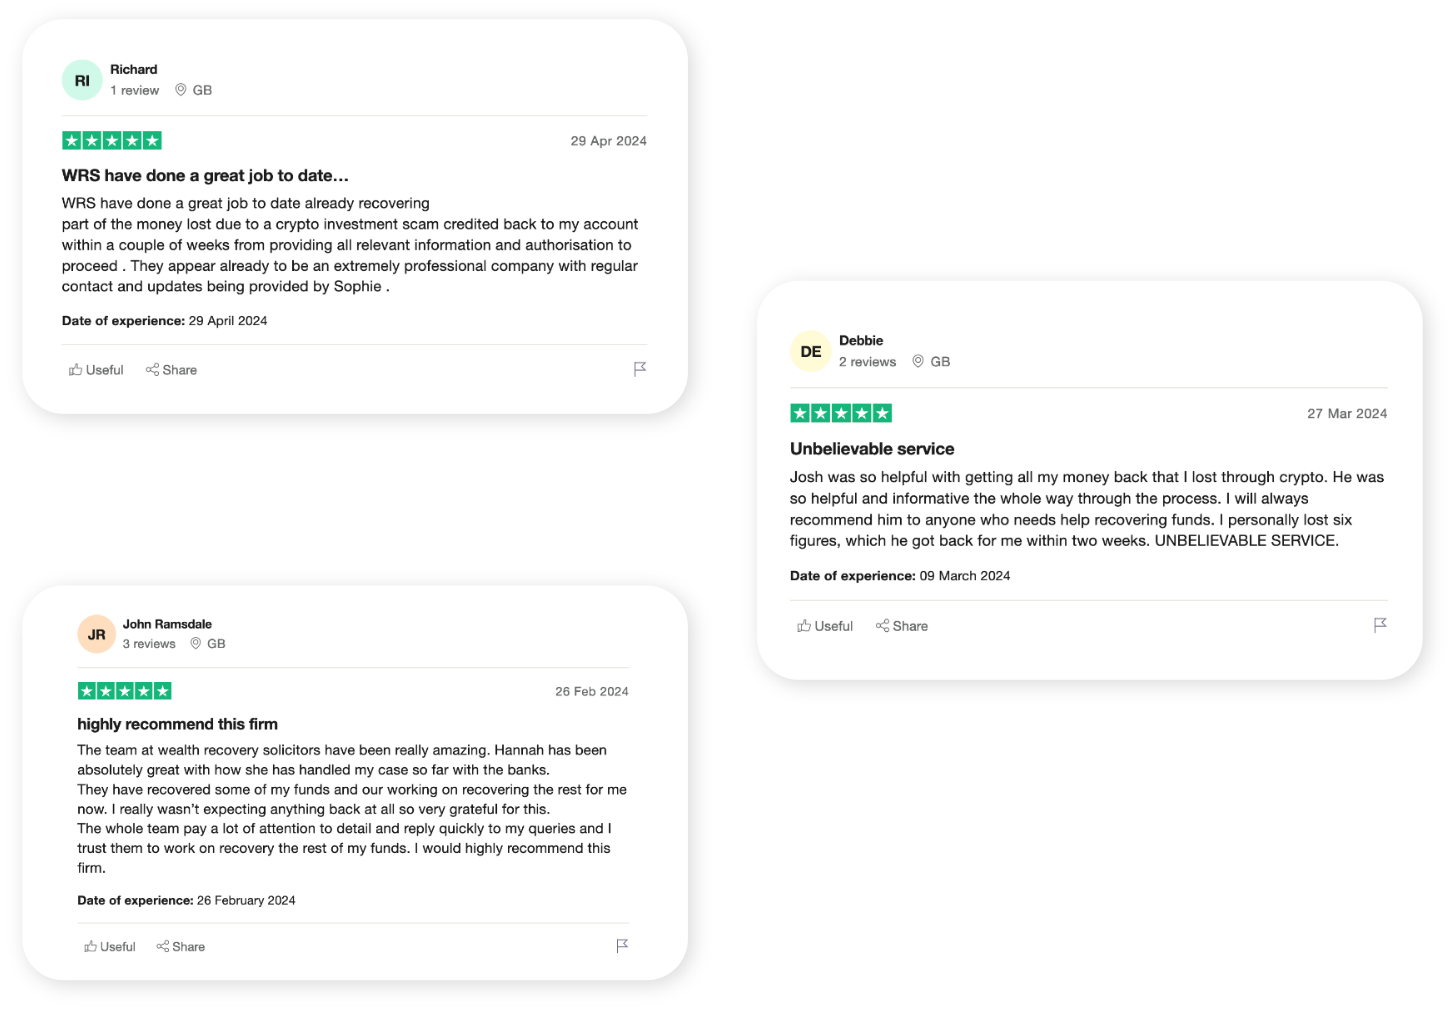Report Debbie's review using the flag icon
This screenshot has width=1455, height=1010.
coord(1380,625)
